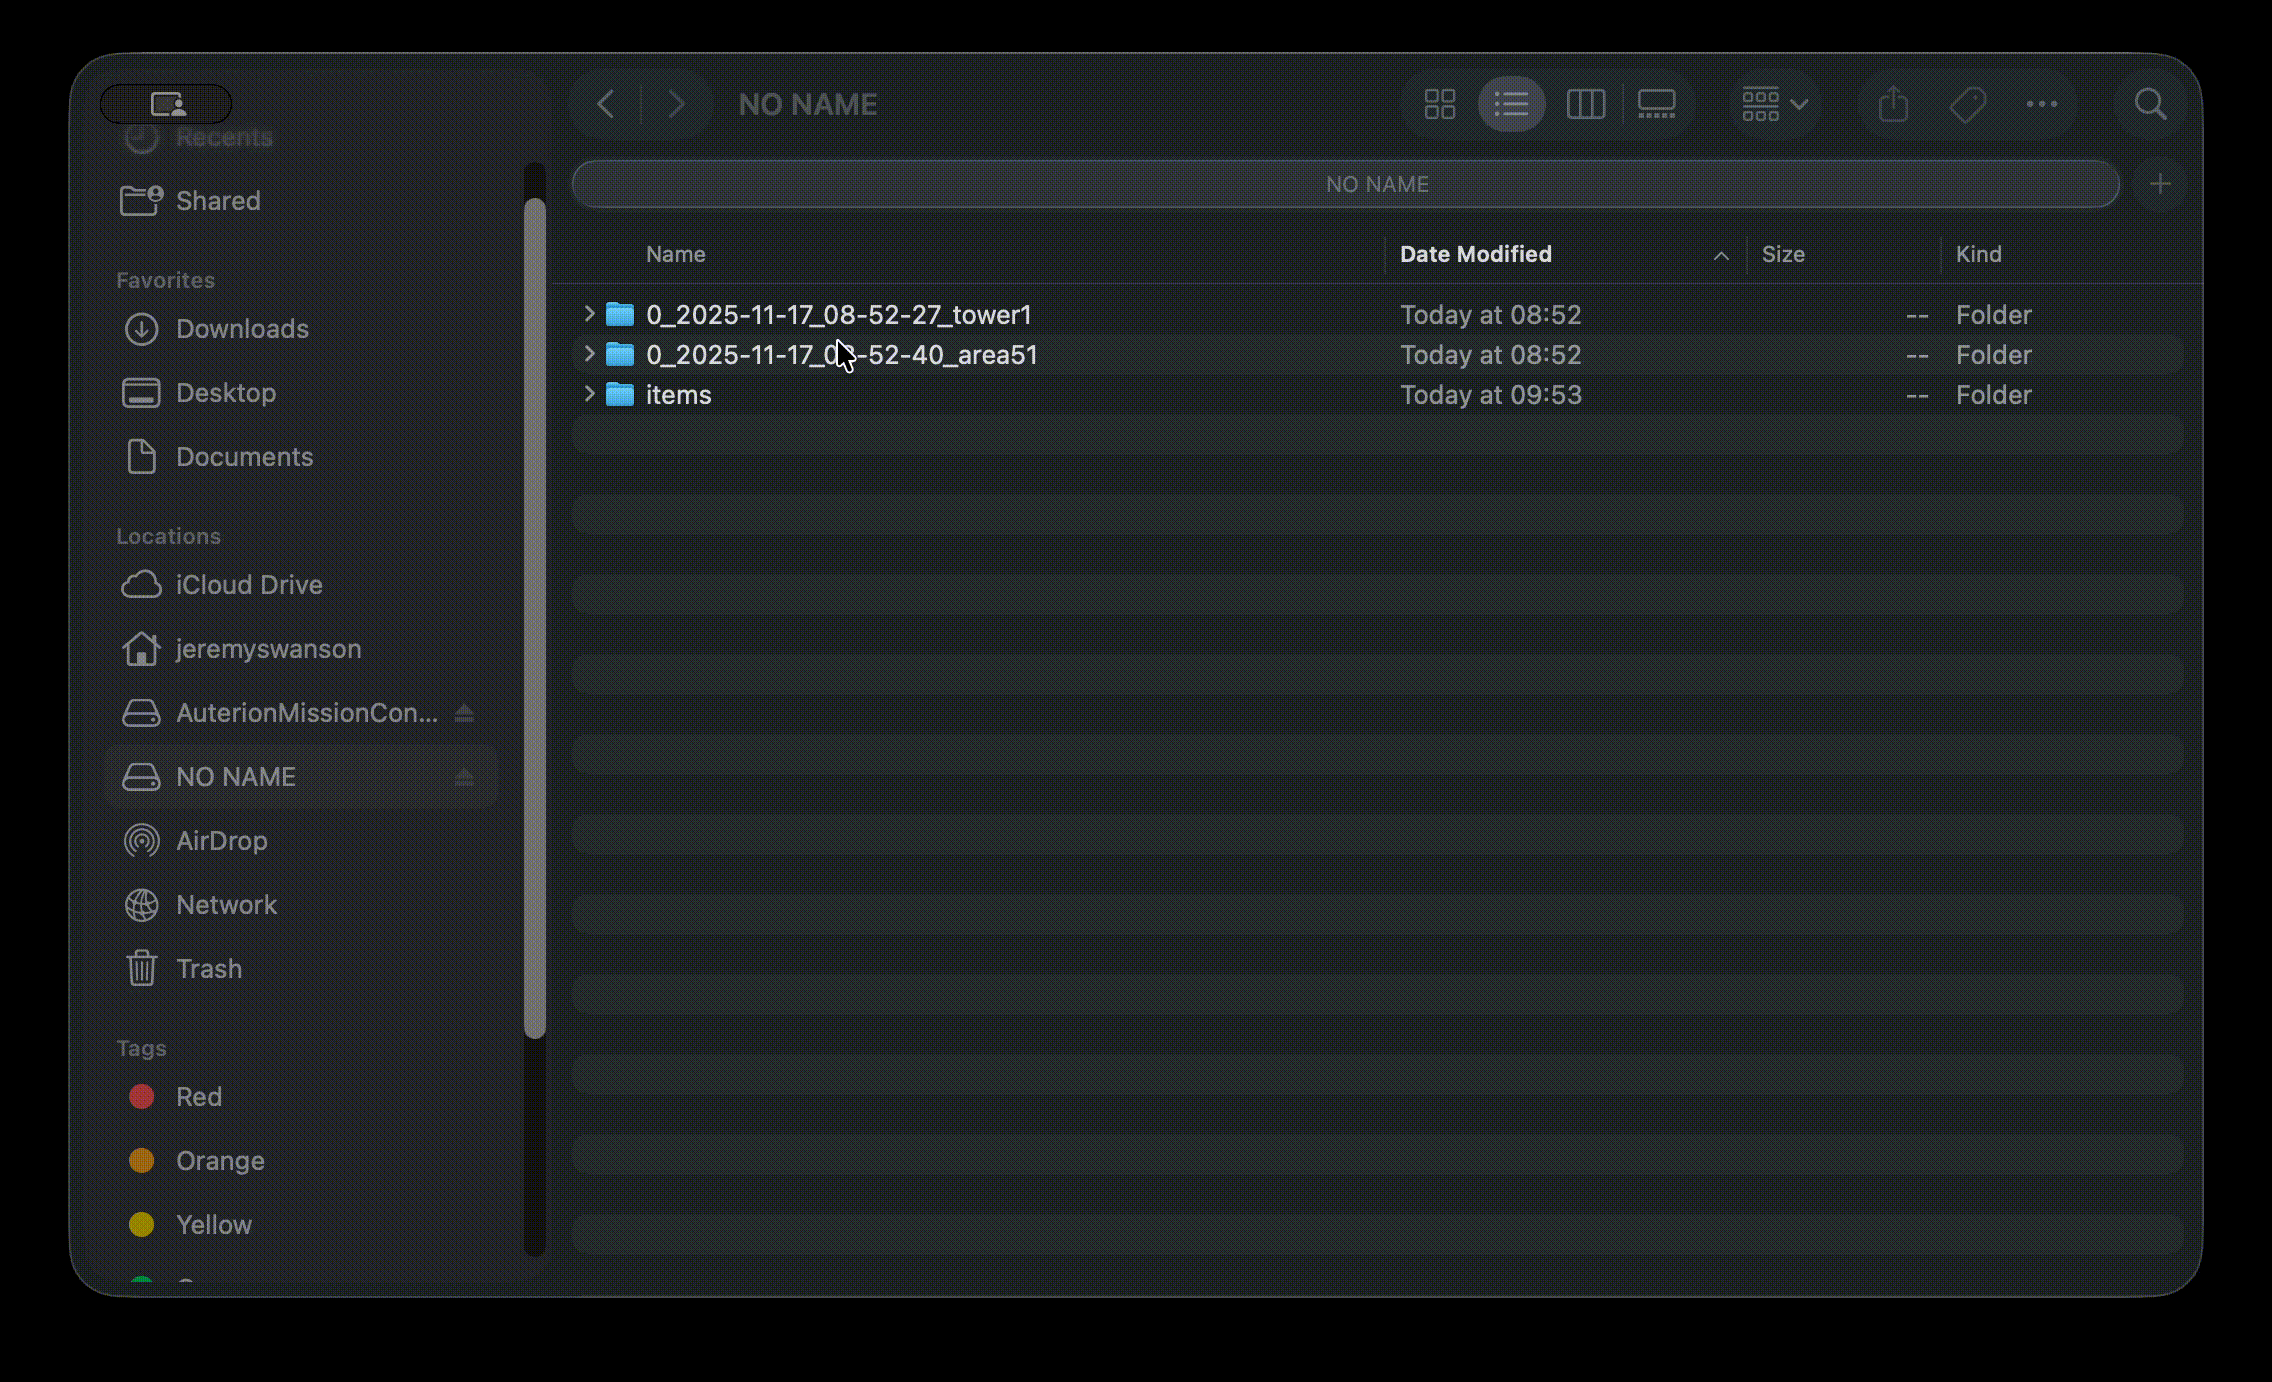Open the Group By dropdown
This screenshot has height=1382, width=2272.
pos(1774,104)
